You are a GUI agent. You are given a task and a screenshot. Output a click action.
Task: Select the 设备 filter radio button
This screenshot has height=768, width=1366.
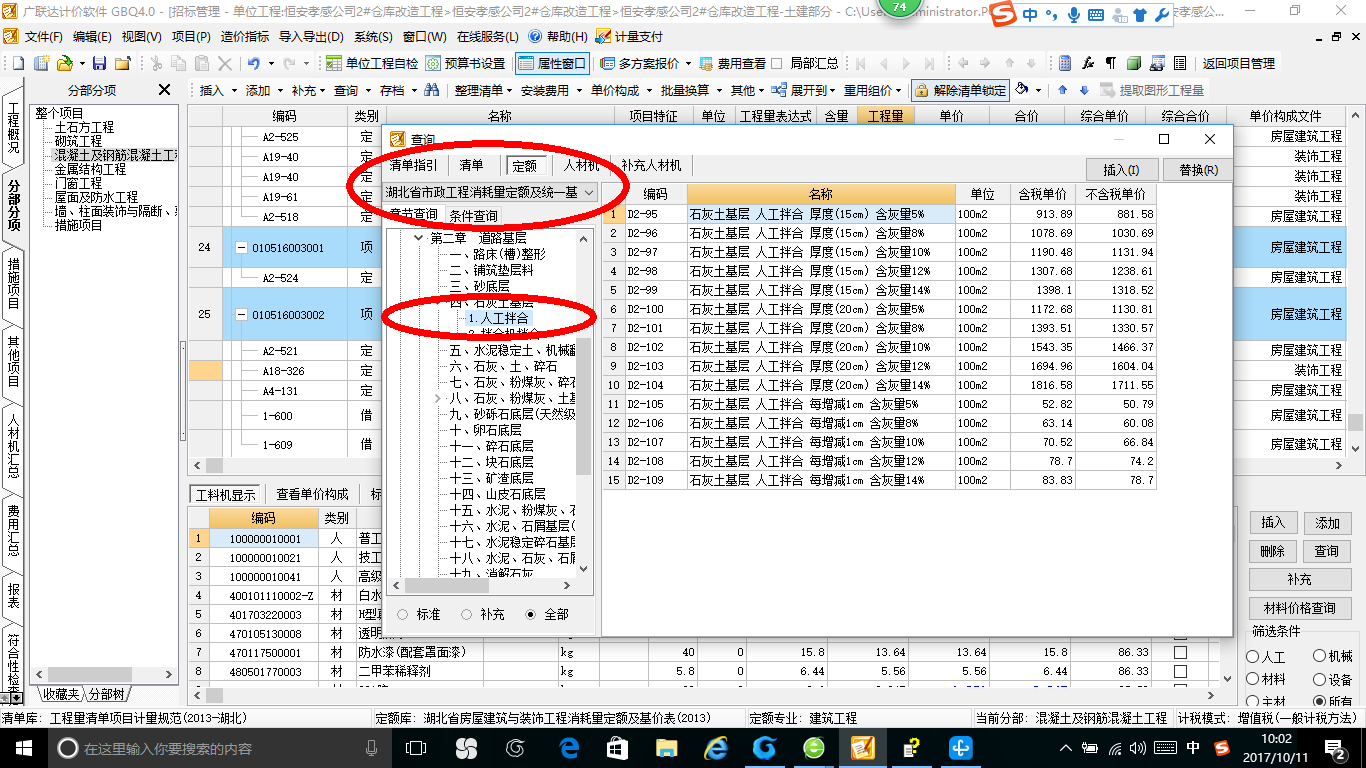click(x=1319, y=679)
